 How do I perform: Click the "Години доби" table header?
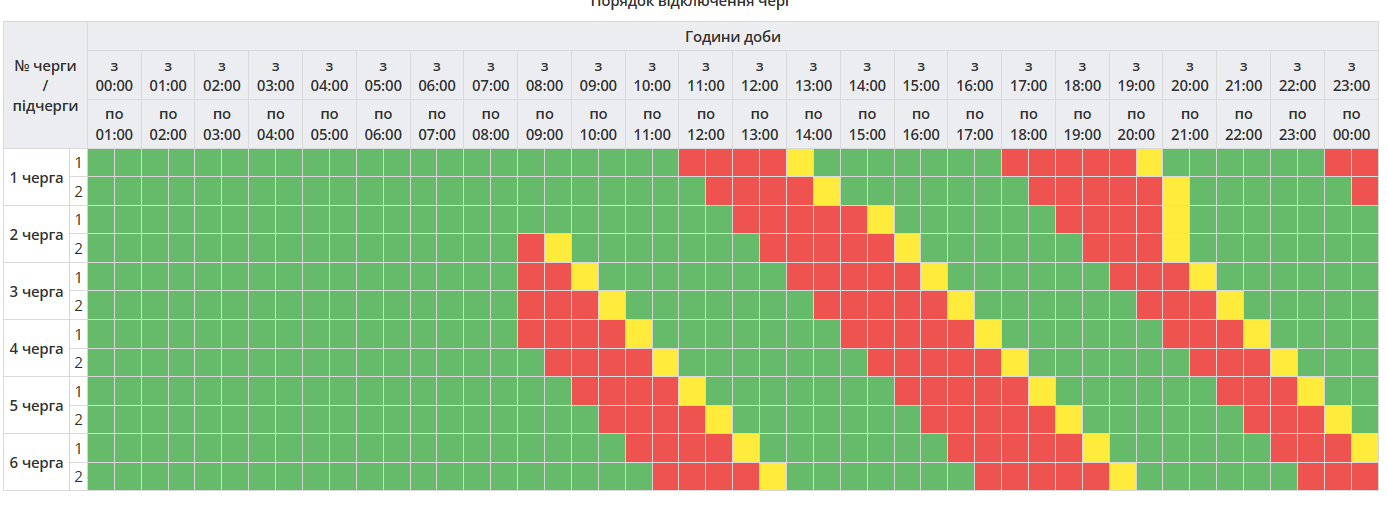point(732,37)
